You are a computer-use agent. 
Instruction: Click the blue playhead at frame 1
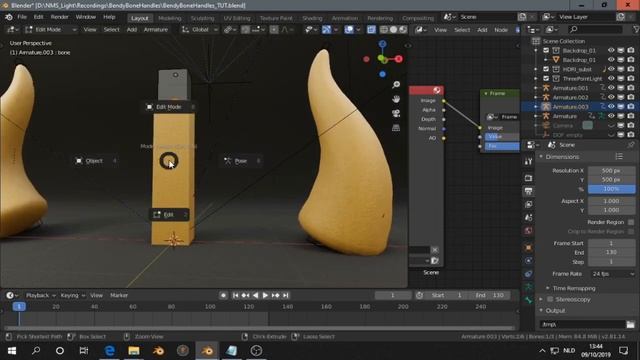(x=19, y=307)
